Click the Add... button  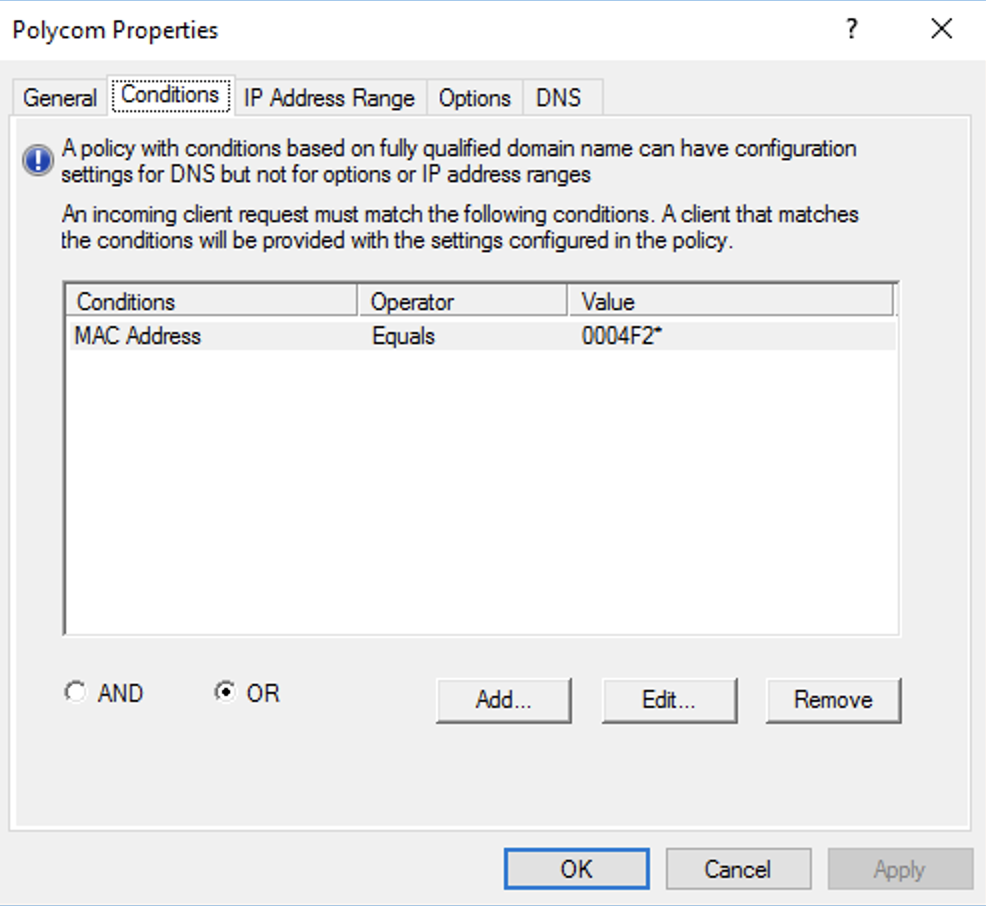[504, 700]
